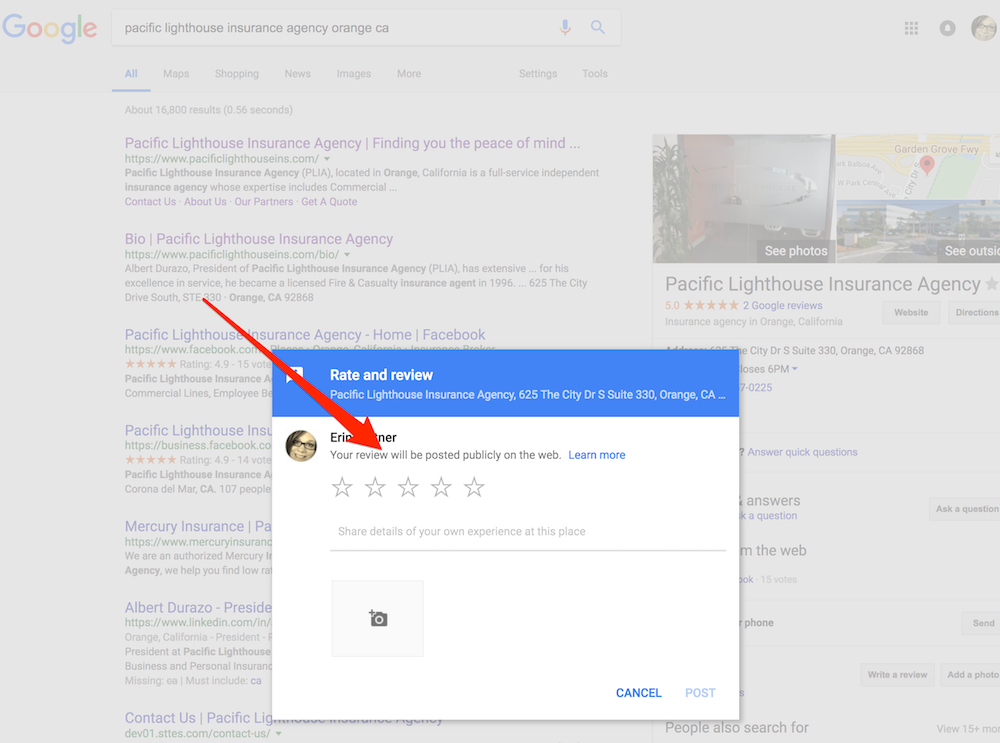1000x743 pixels.
Task: Click the Cancel button in review dialog
Action: point(638,693)
